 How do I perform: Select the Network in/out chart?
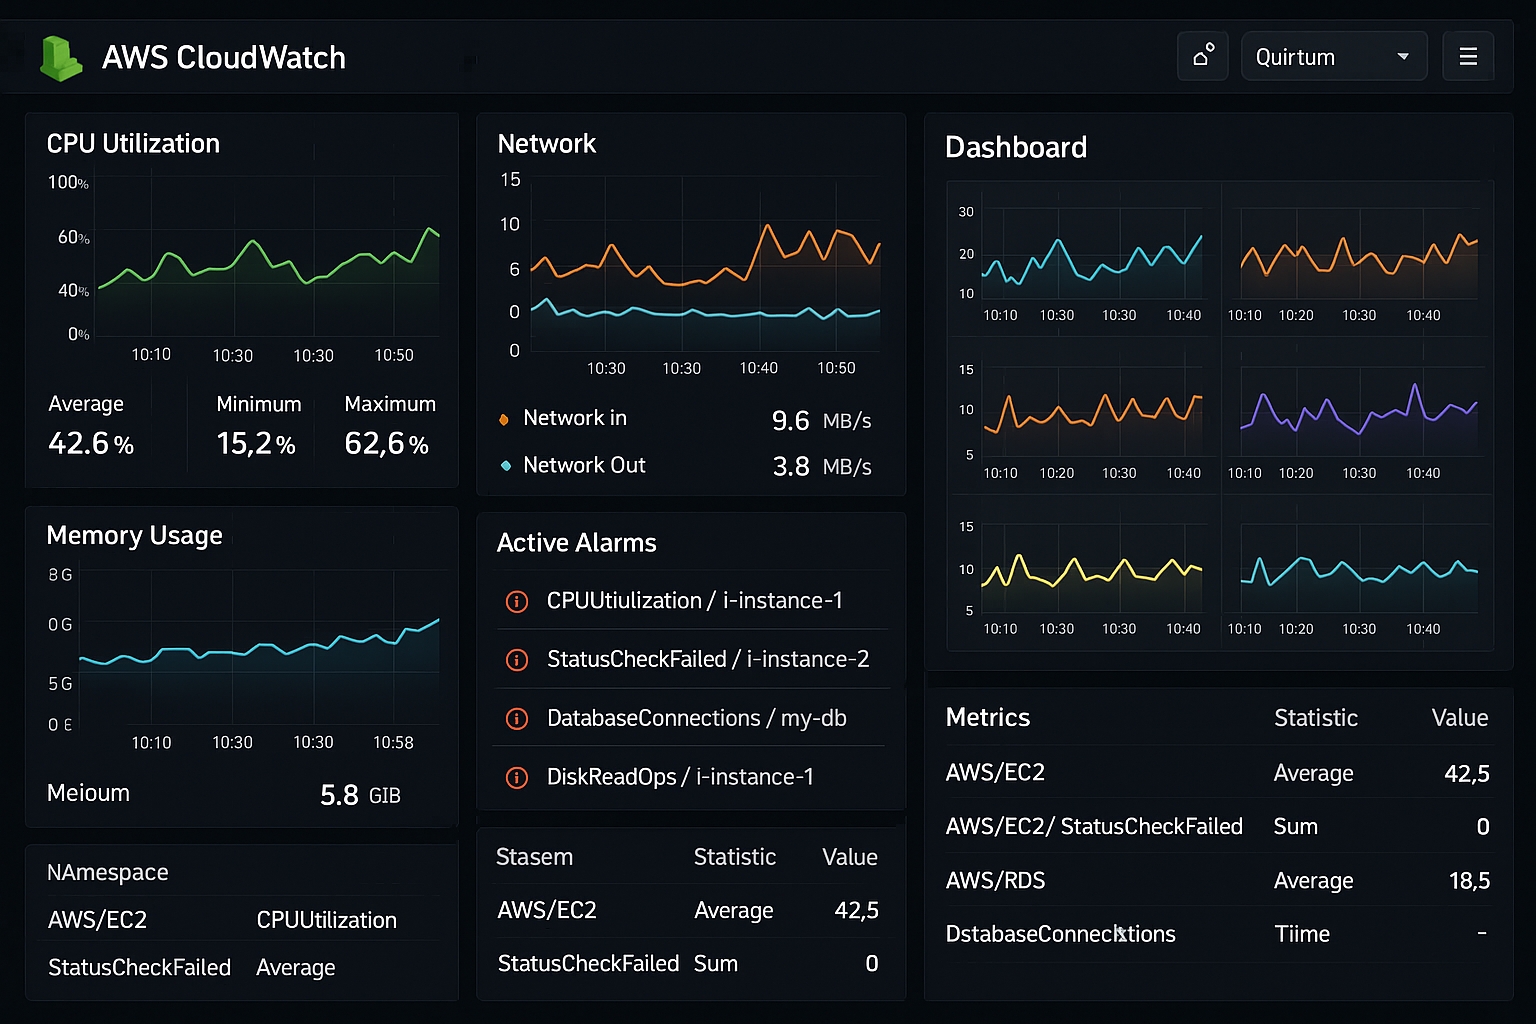705,265
